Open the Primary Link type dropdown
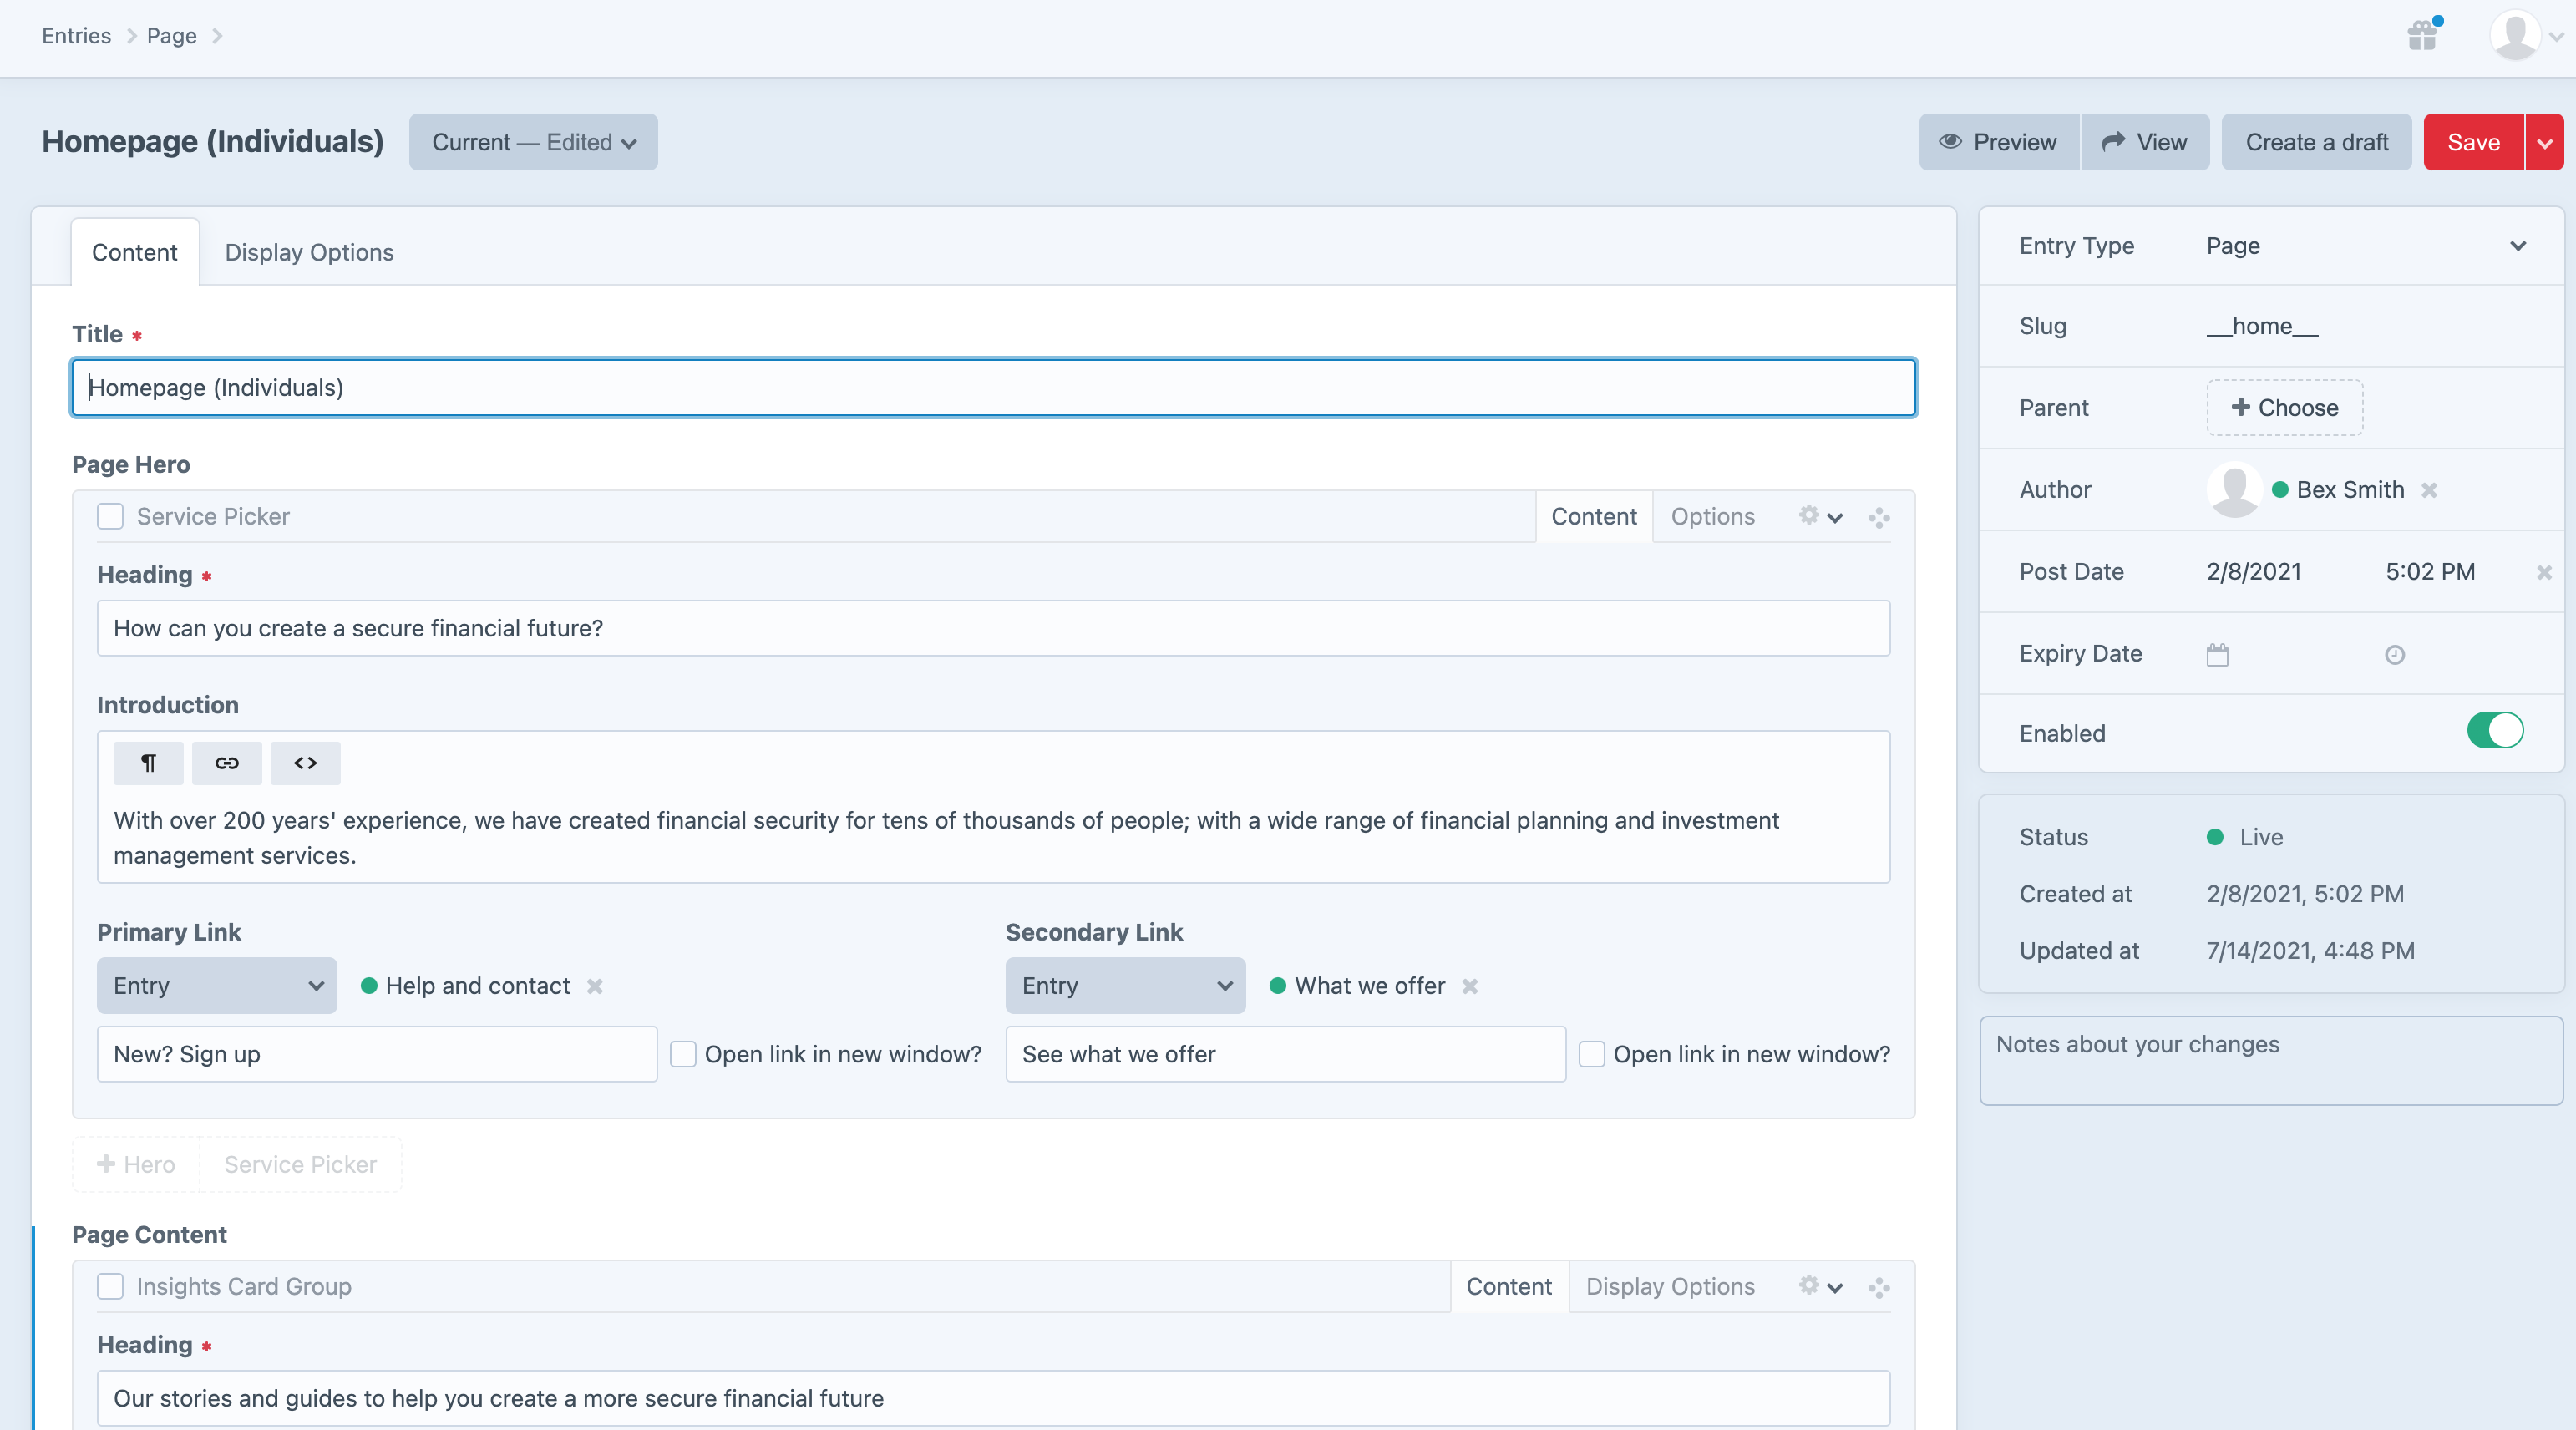This screenshot has width=2576, height=1430. coord(217,986)
